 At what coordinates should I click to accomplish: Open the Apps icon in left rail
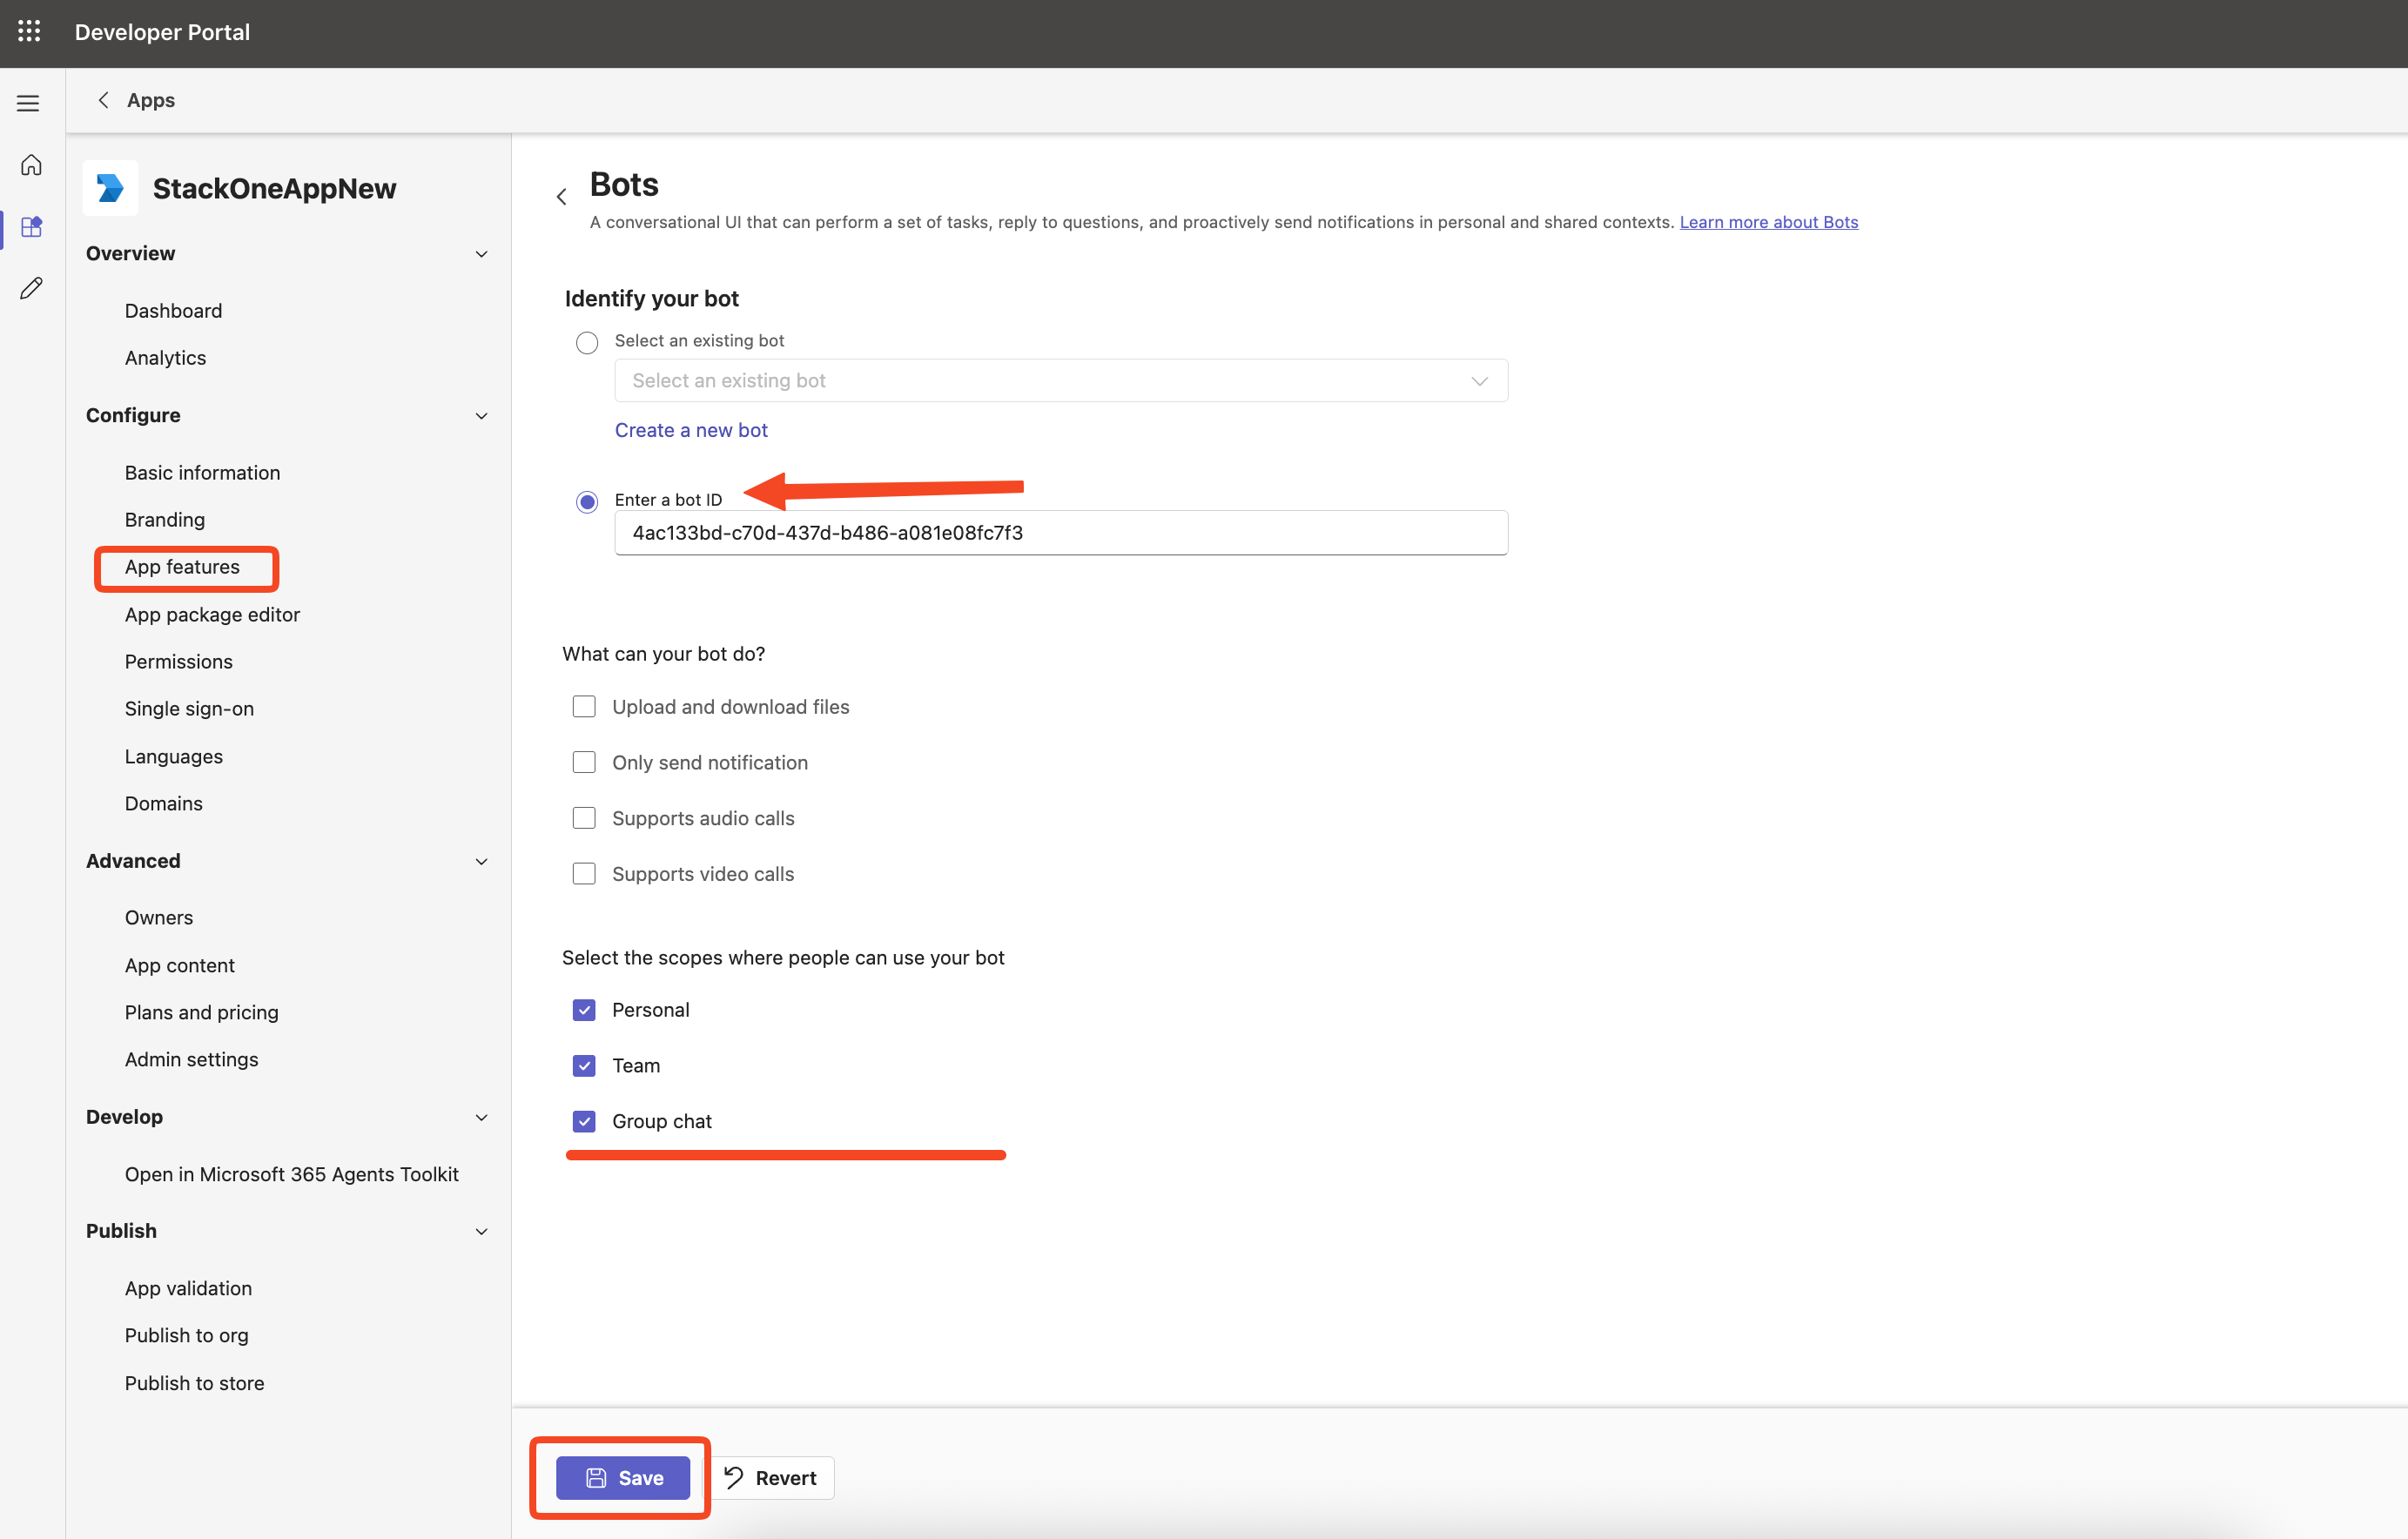coord(31,227)
